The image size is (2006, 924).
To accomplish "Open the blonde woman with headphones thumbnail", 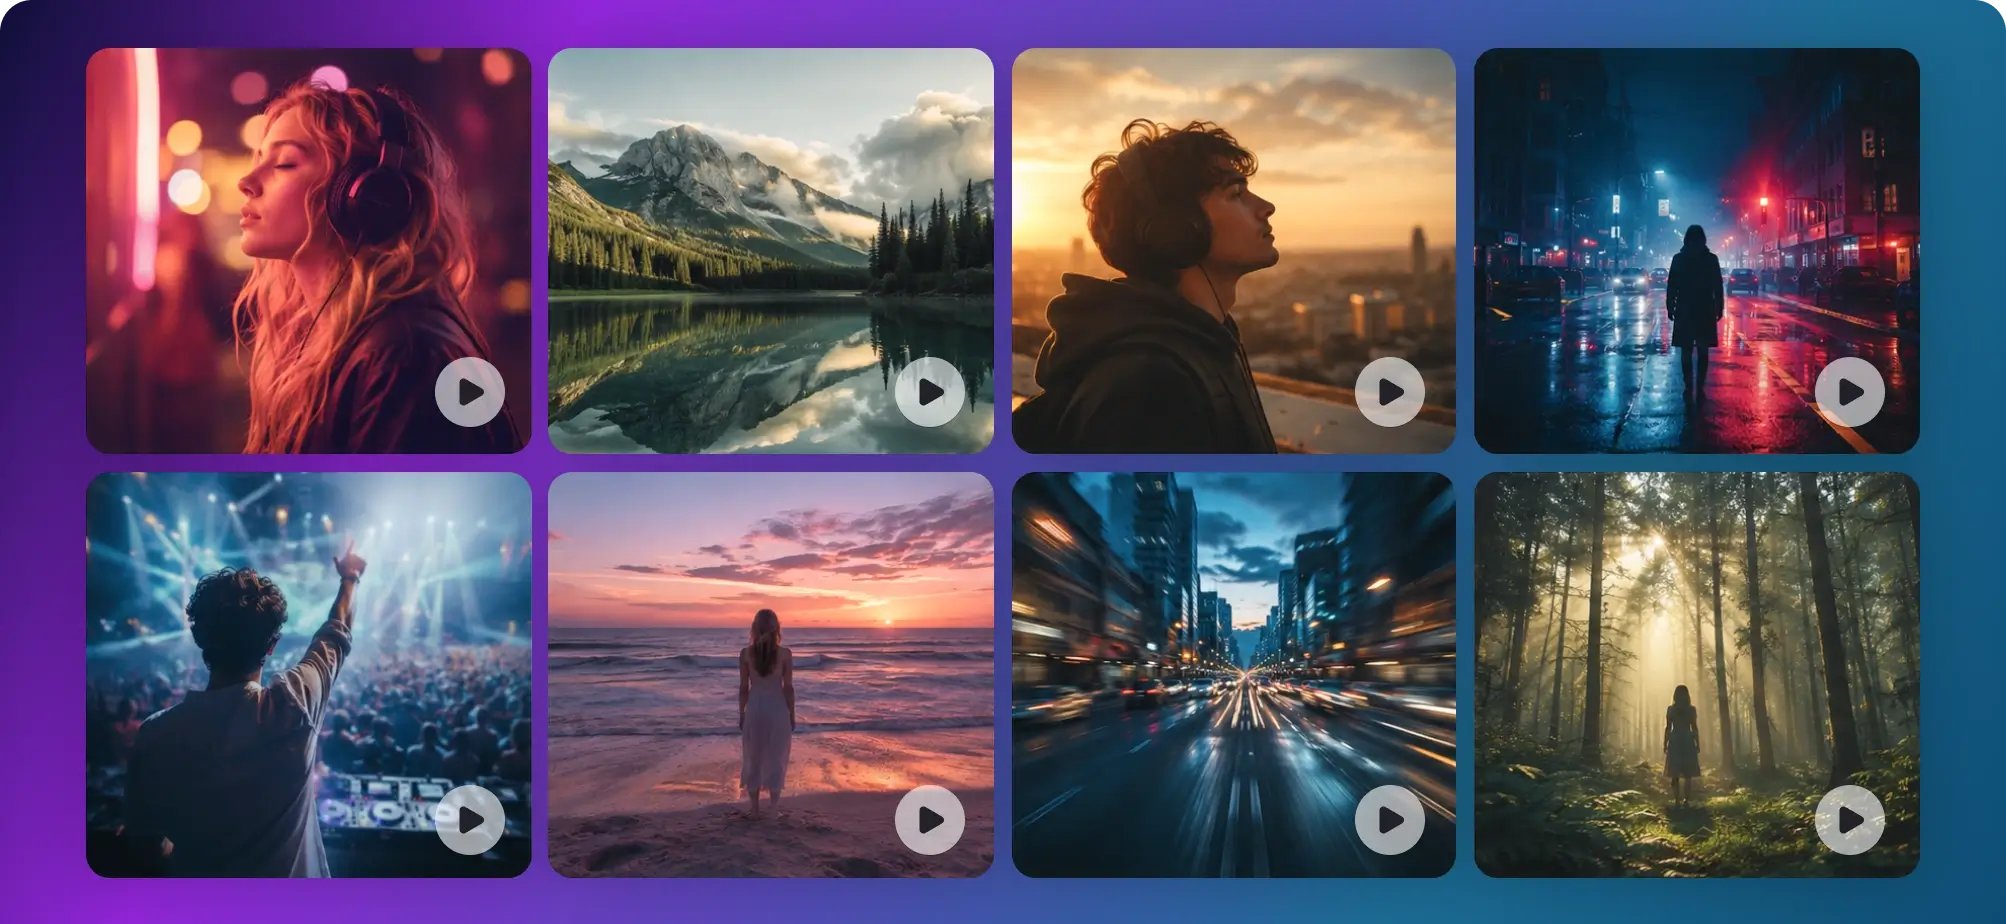I will point(309,251).
